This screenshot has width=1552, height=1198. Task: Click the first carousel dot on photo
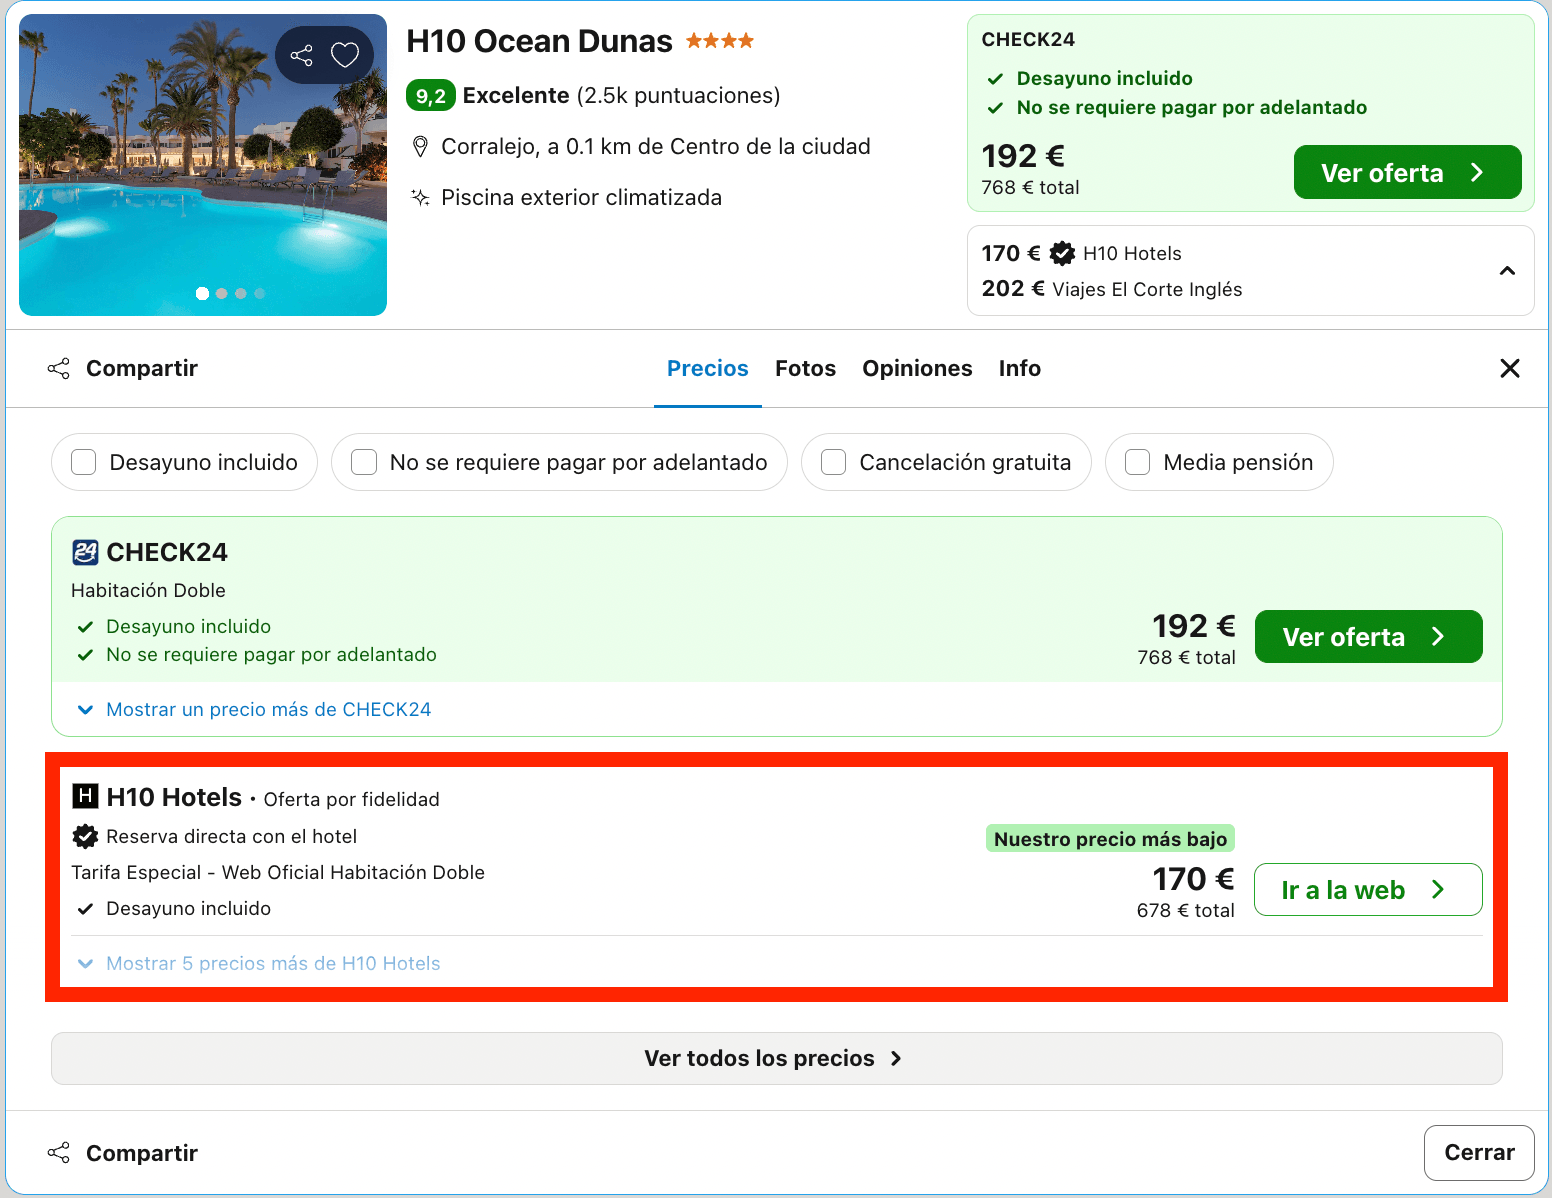[202, 293]
